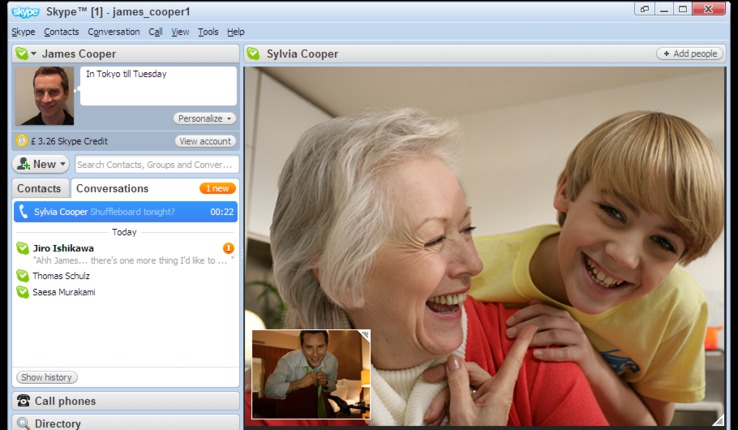The height and width of the screenshot is (430, 738).
Task: Click the View account button
Action: coord(206,141)
